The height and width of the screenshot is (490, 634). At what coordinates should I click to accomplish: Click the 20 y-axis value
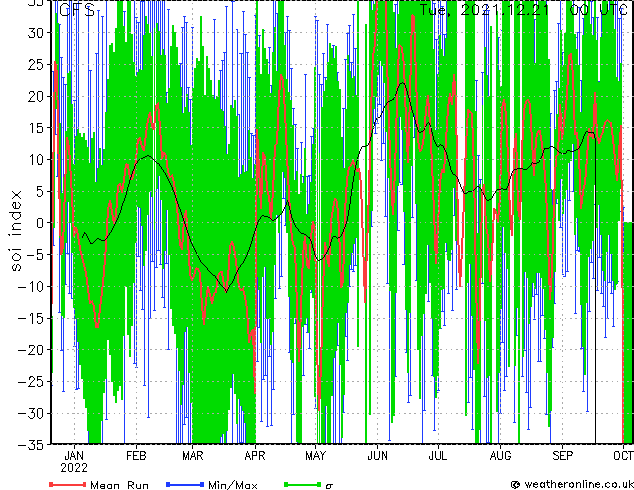(35, 96)
